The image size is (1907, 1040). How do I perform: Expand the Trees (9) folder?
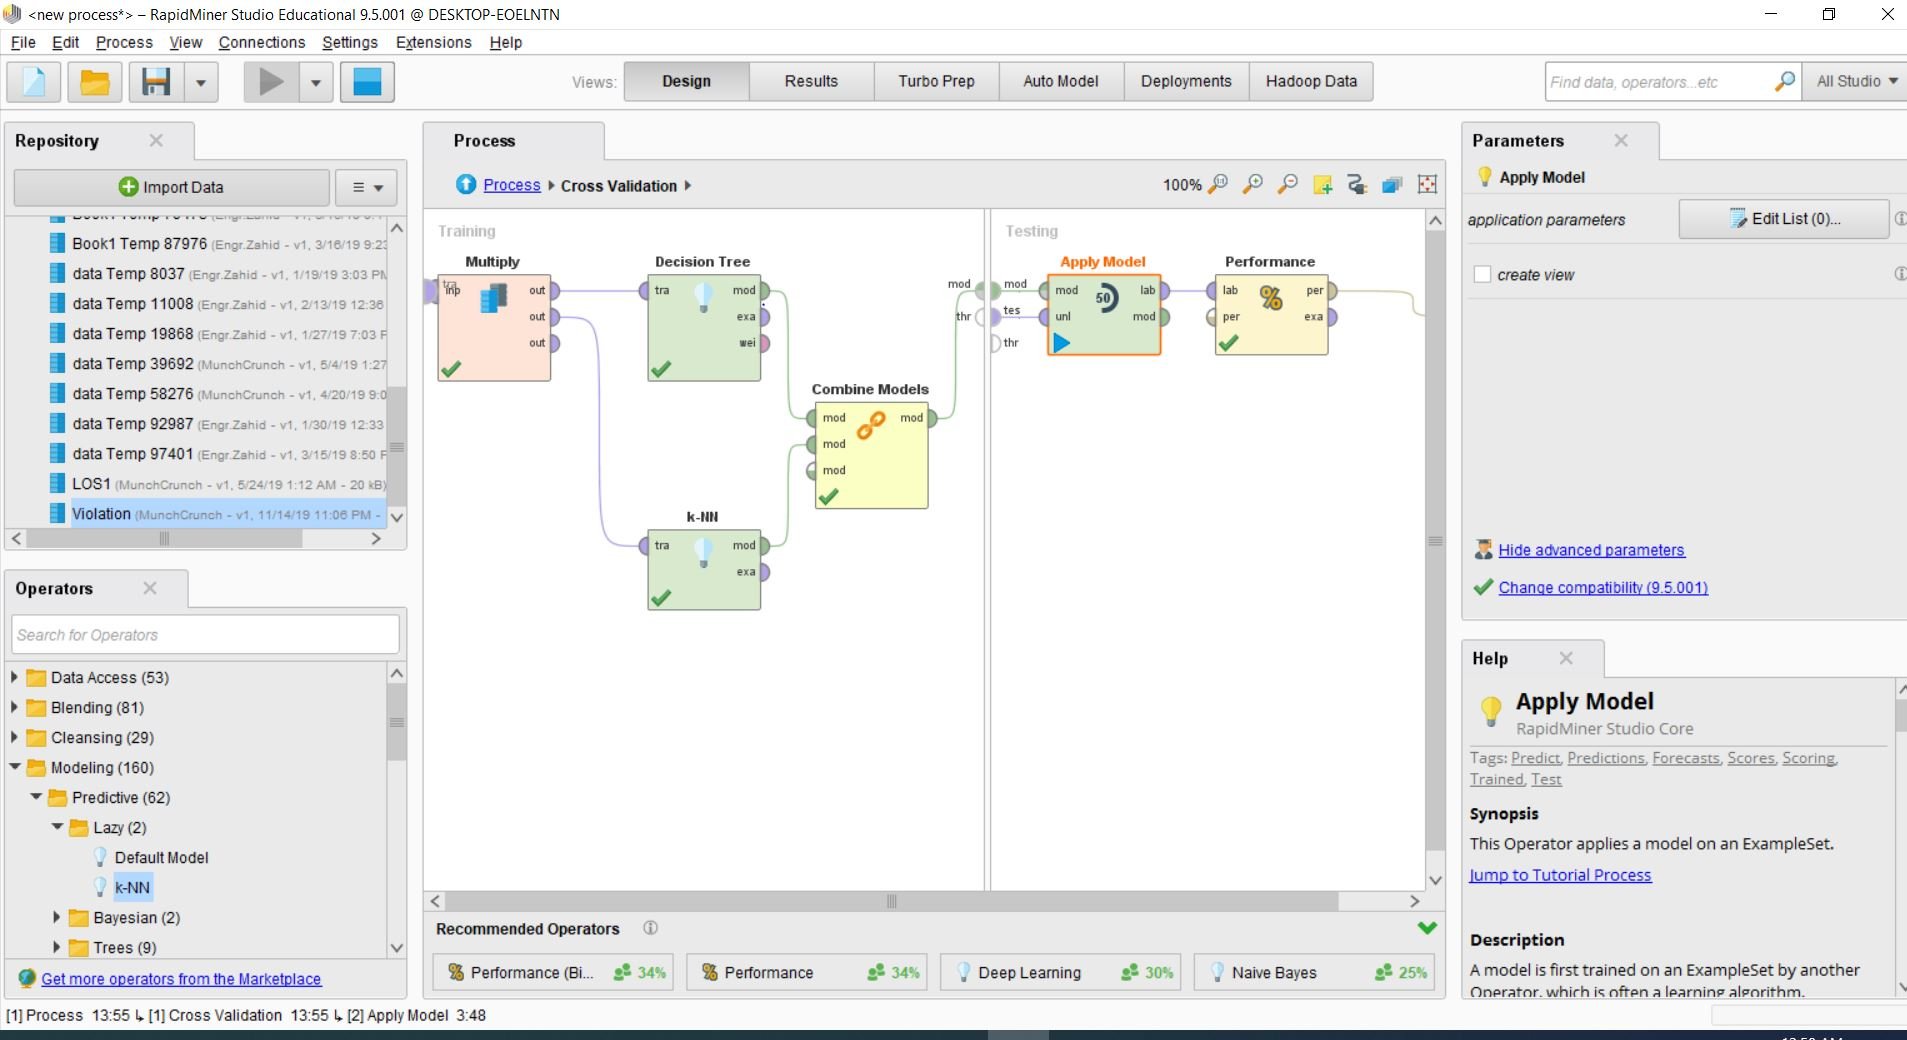click(57, 947)
